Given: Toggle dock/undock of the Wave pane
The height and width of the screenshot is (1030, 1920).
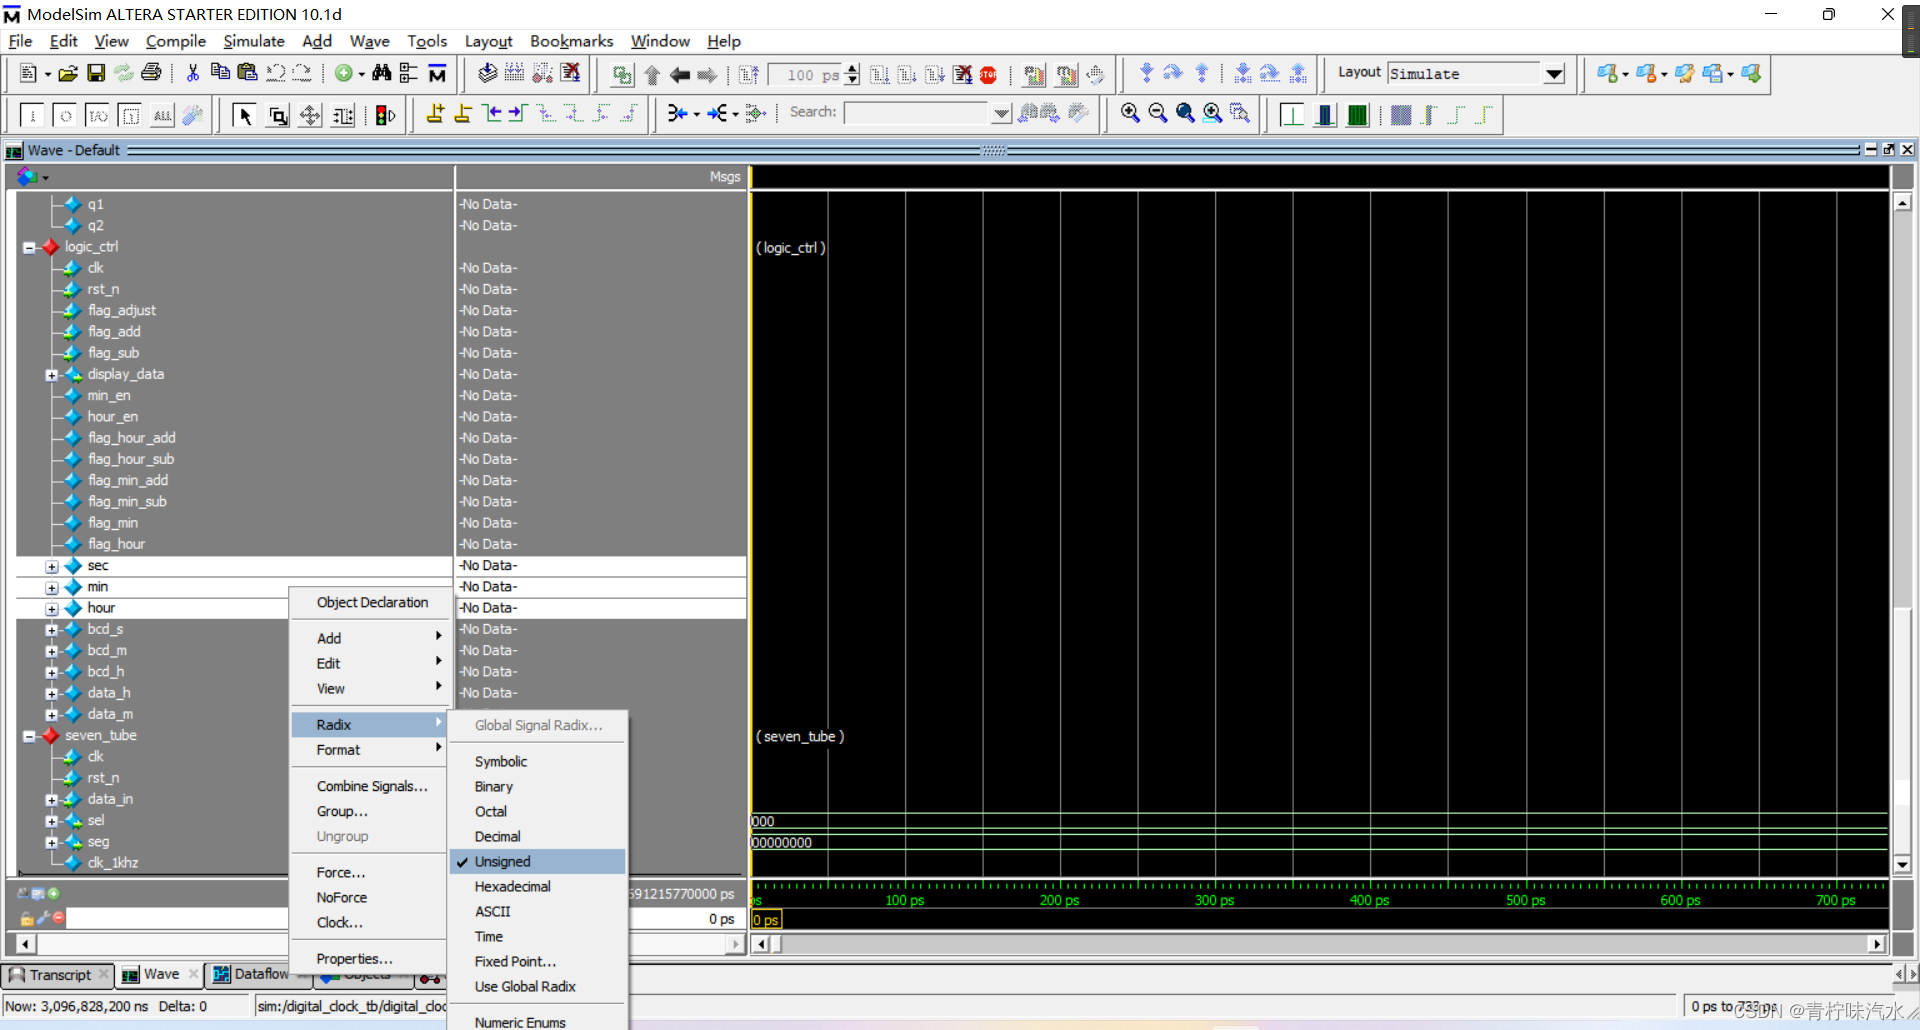Looking at the screenshot, I should 1888,149.
